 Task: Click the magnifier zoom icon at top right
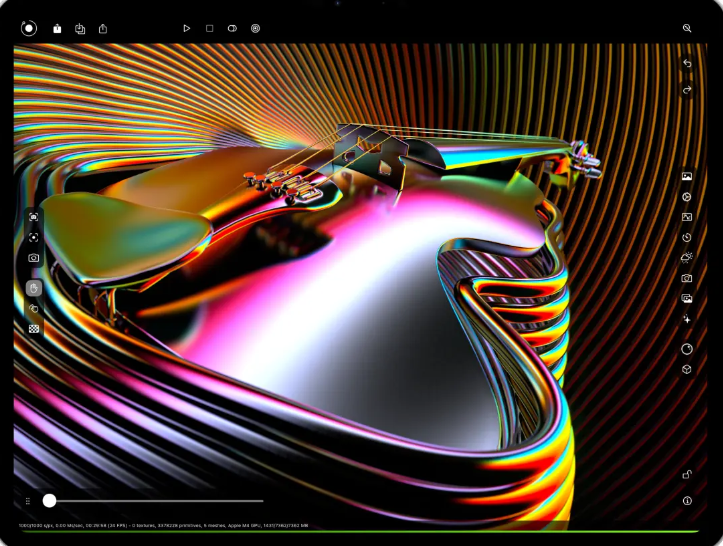[x=687, y=28]
